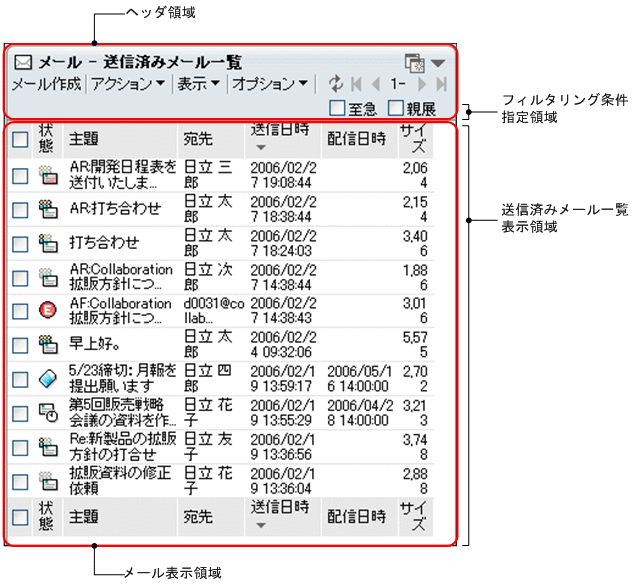Click delivery date 2006/04/28 14:00:00

coord(360,413)
